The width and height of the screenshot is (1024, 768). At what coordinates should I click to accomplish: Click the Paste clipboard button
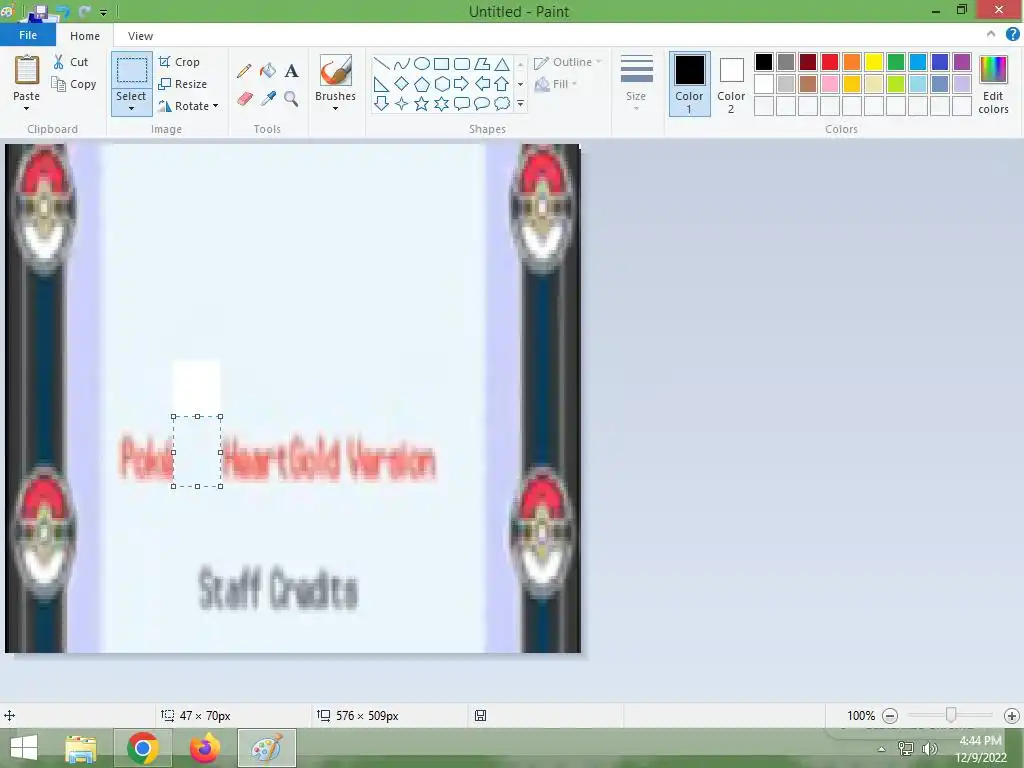(27, 71)
